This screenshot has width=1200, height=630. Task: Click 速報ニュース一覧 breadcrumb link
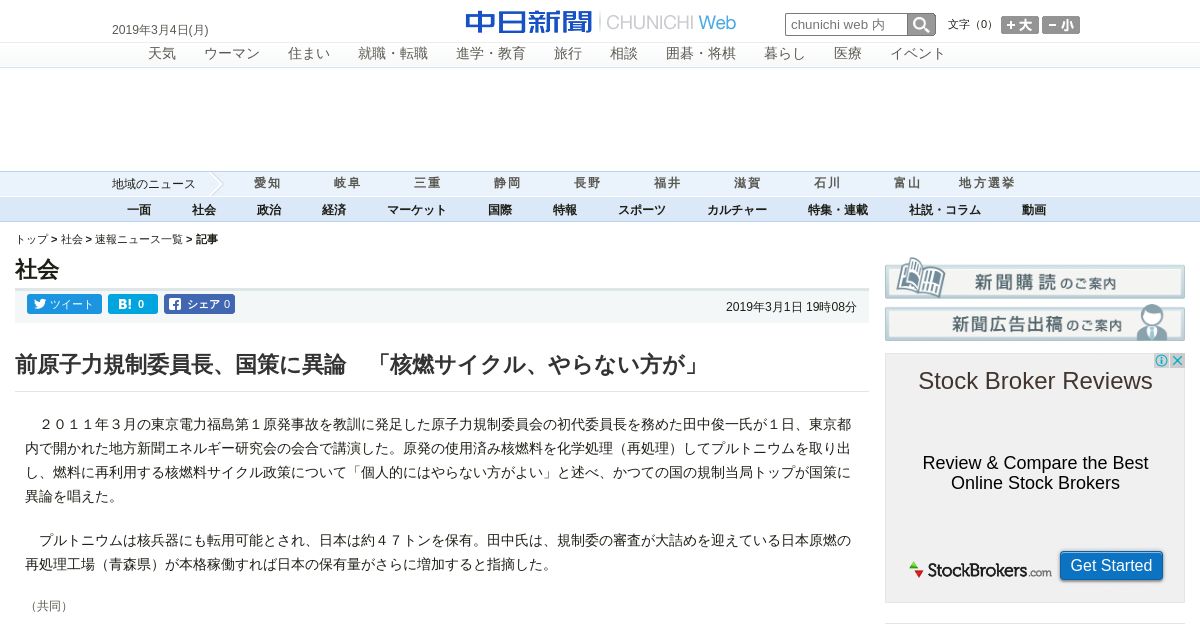[x=139, y=240]
